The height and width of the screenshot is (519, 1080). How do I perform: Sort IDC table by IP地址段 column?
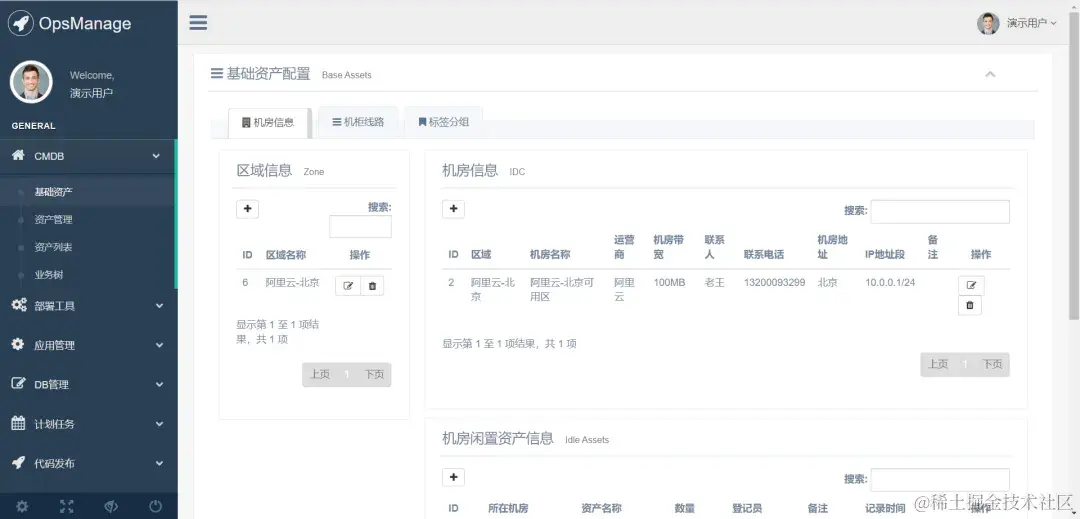click(885, 254)
